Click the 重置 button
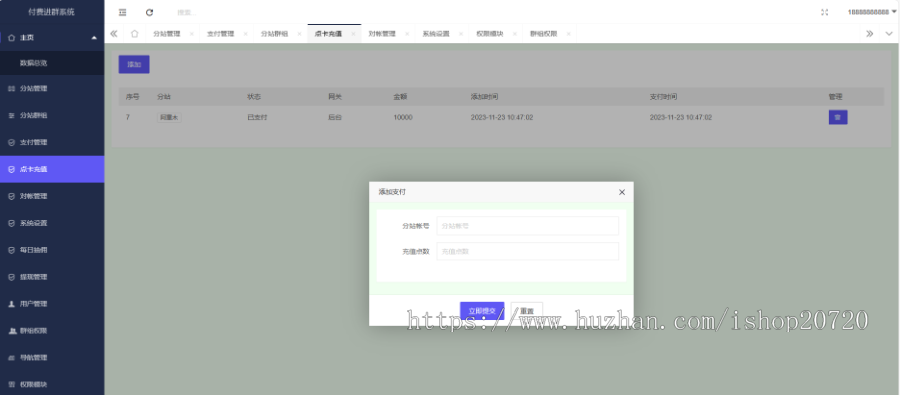The image size is (900, 395). click(x=526, y=311)
